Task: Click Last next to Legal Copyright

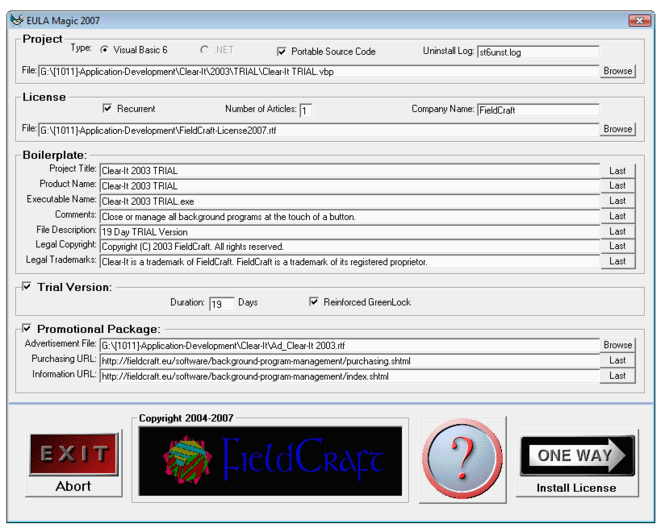Action: [618, 246]
